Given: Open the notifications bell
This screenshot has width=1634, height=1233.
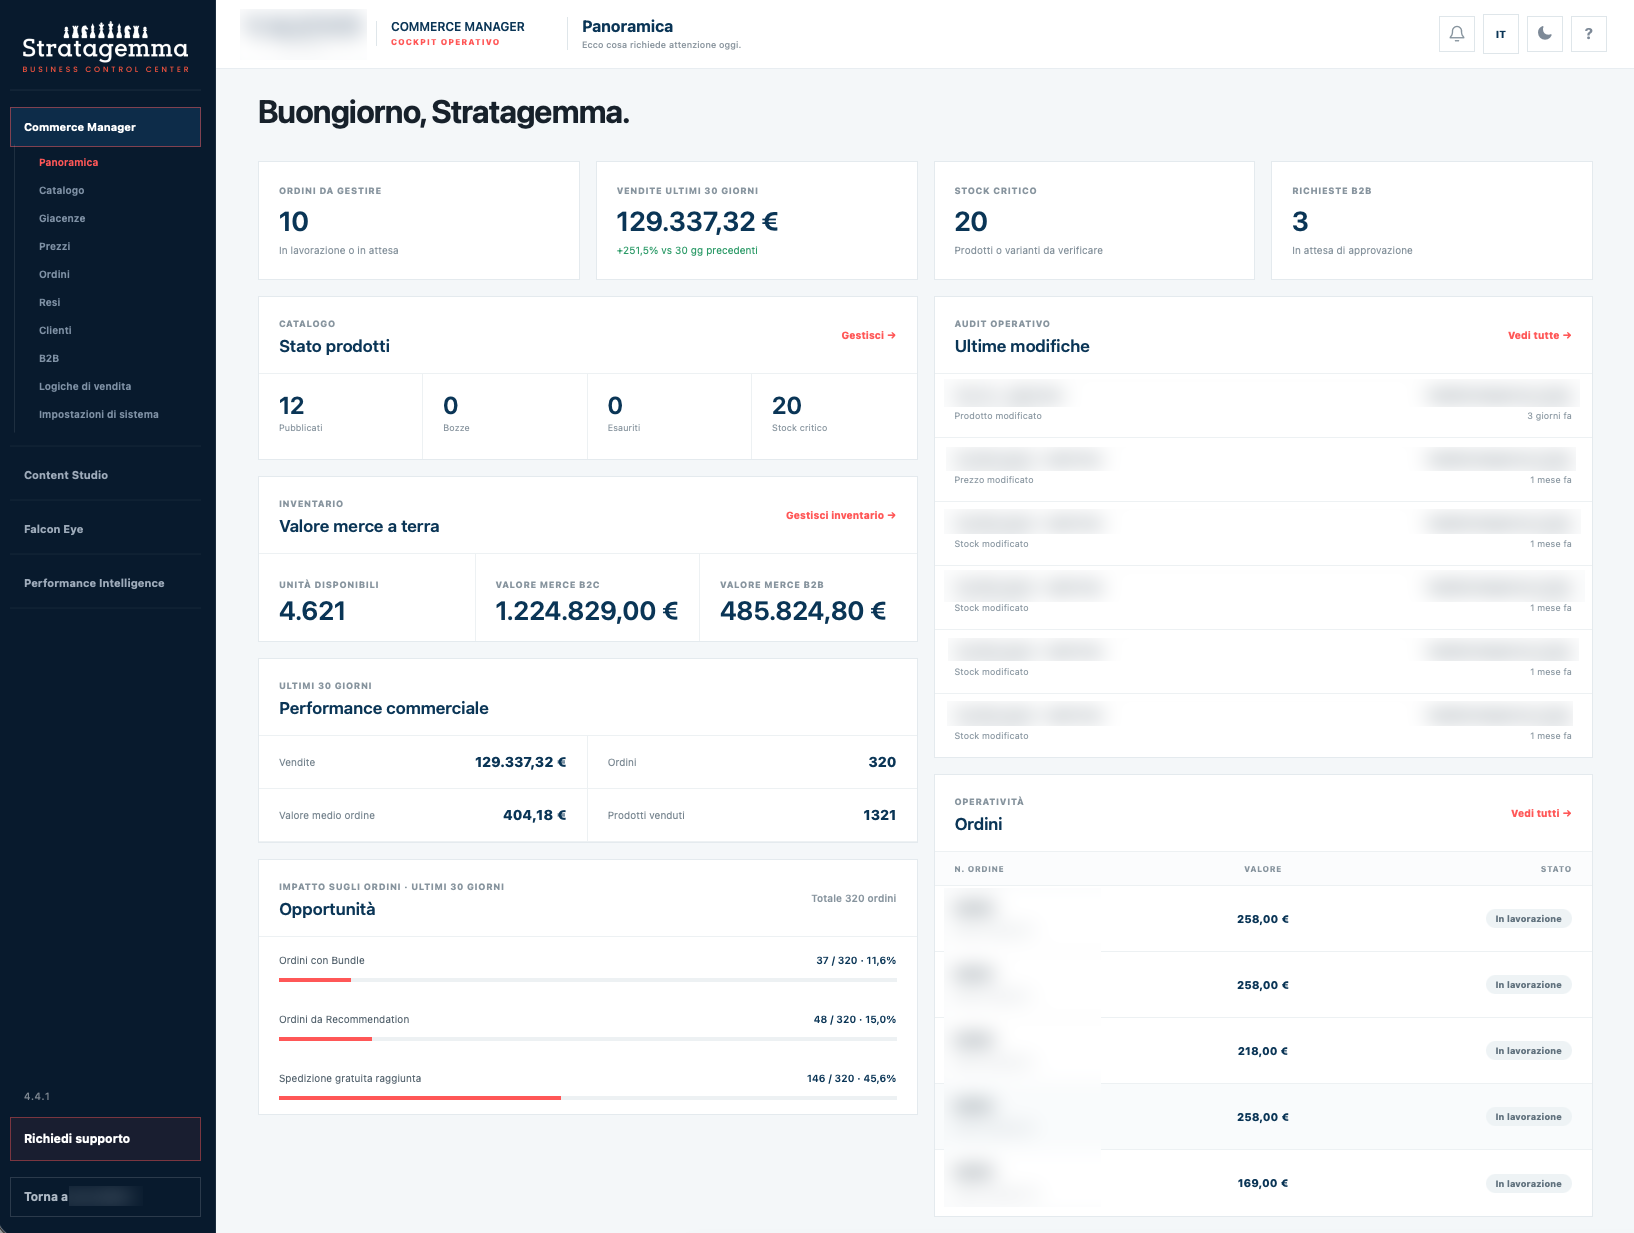Looking at the screenshot, I should 1456,34.
